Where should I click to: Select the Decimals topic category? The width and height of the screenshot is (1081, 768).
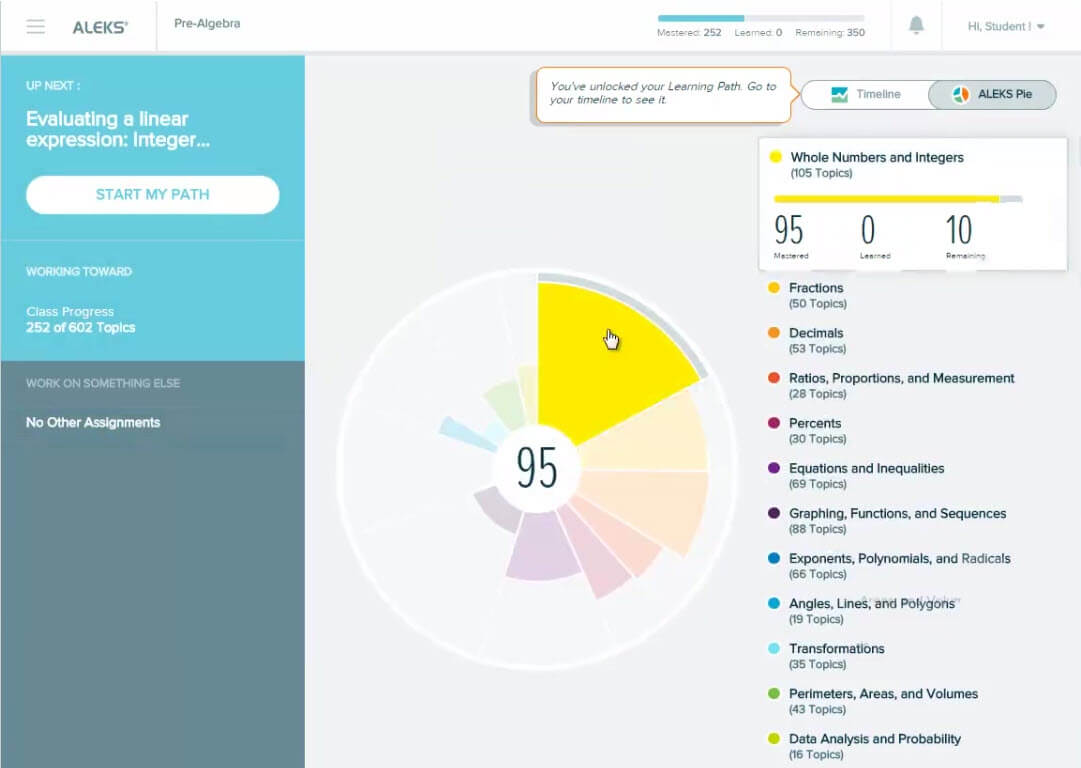pos(817,340)
